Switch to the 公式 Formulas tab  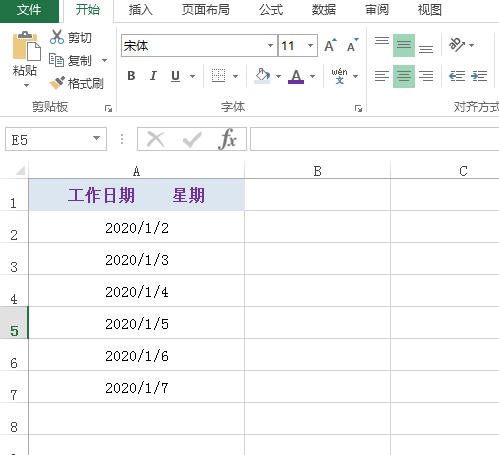(x=271, y=10)
